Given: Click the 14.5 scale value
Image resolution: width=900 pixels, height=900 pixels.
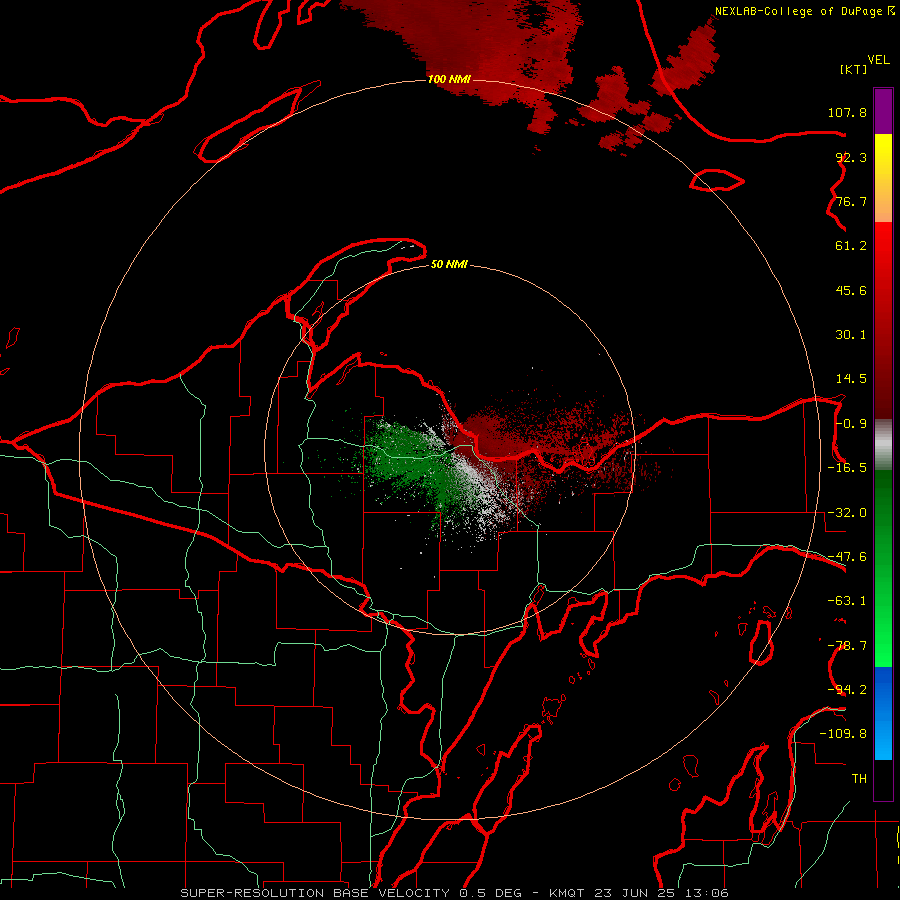Looking at the screenshot, I should (x=851, y=379).
